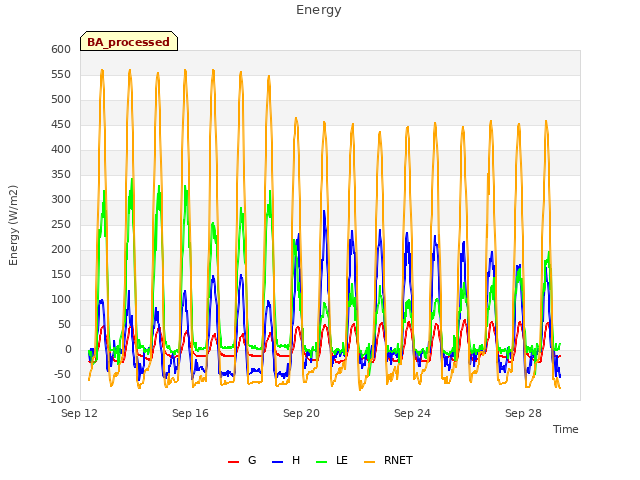The width and height of the screenshot is (640, 480).
Task: Click the Energy (W/m2) y-axis label
Action: (13, 225)
